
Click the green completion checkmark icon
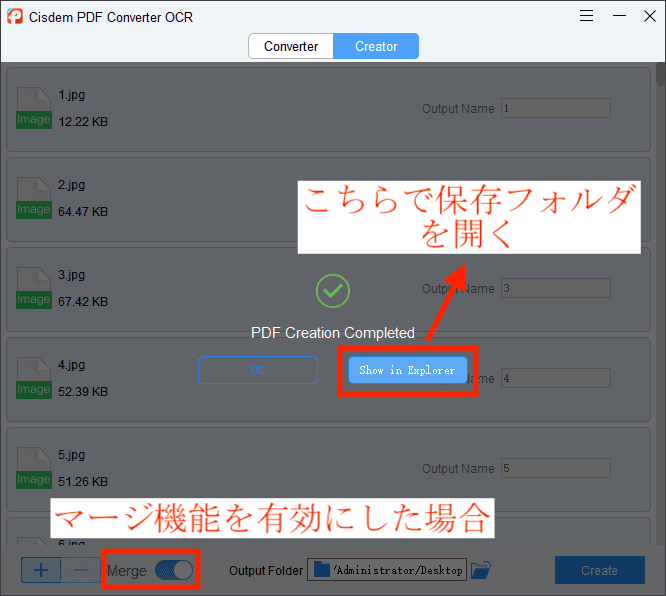click(x=333, y=291)
